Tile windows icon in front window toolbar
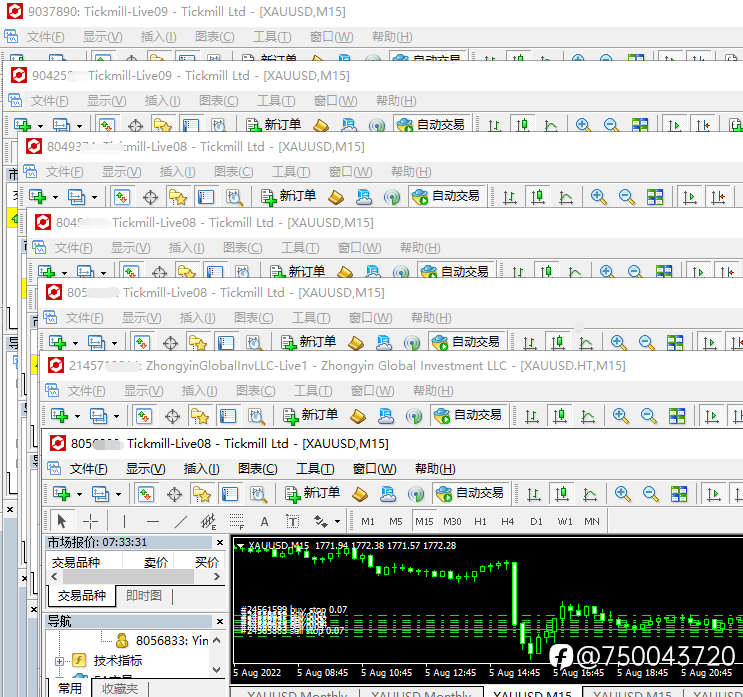 pyautogui.click(x=679, y=494)
